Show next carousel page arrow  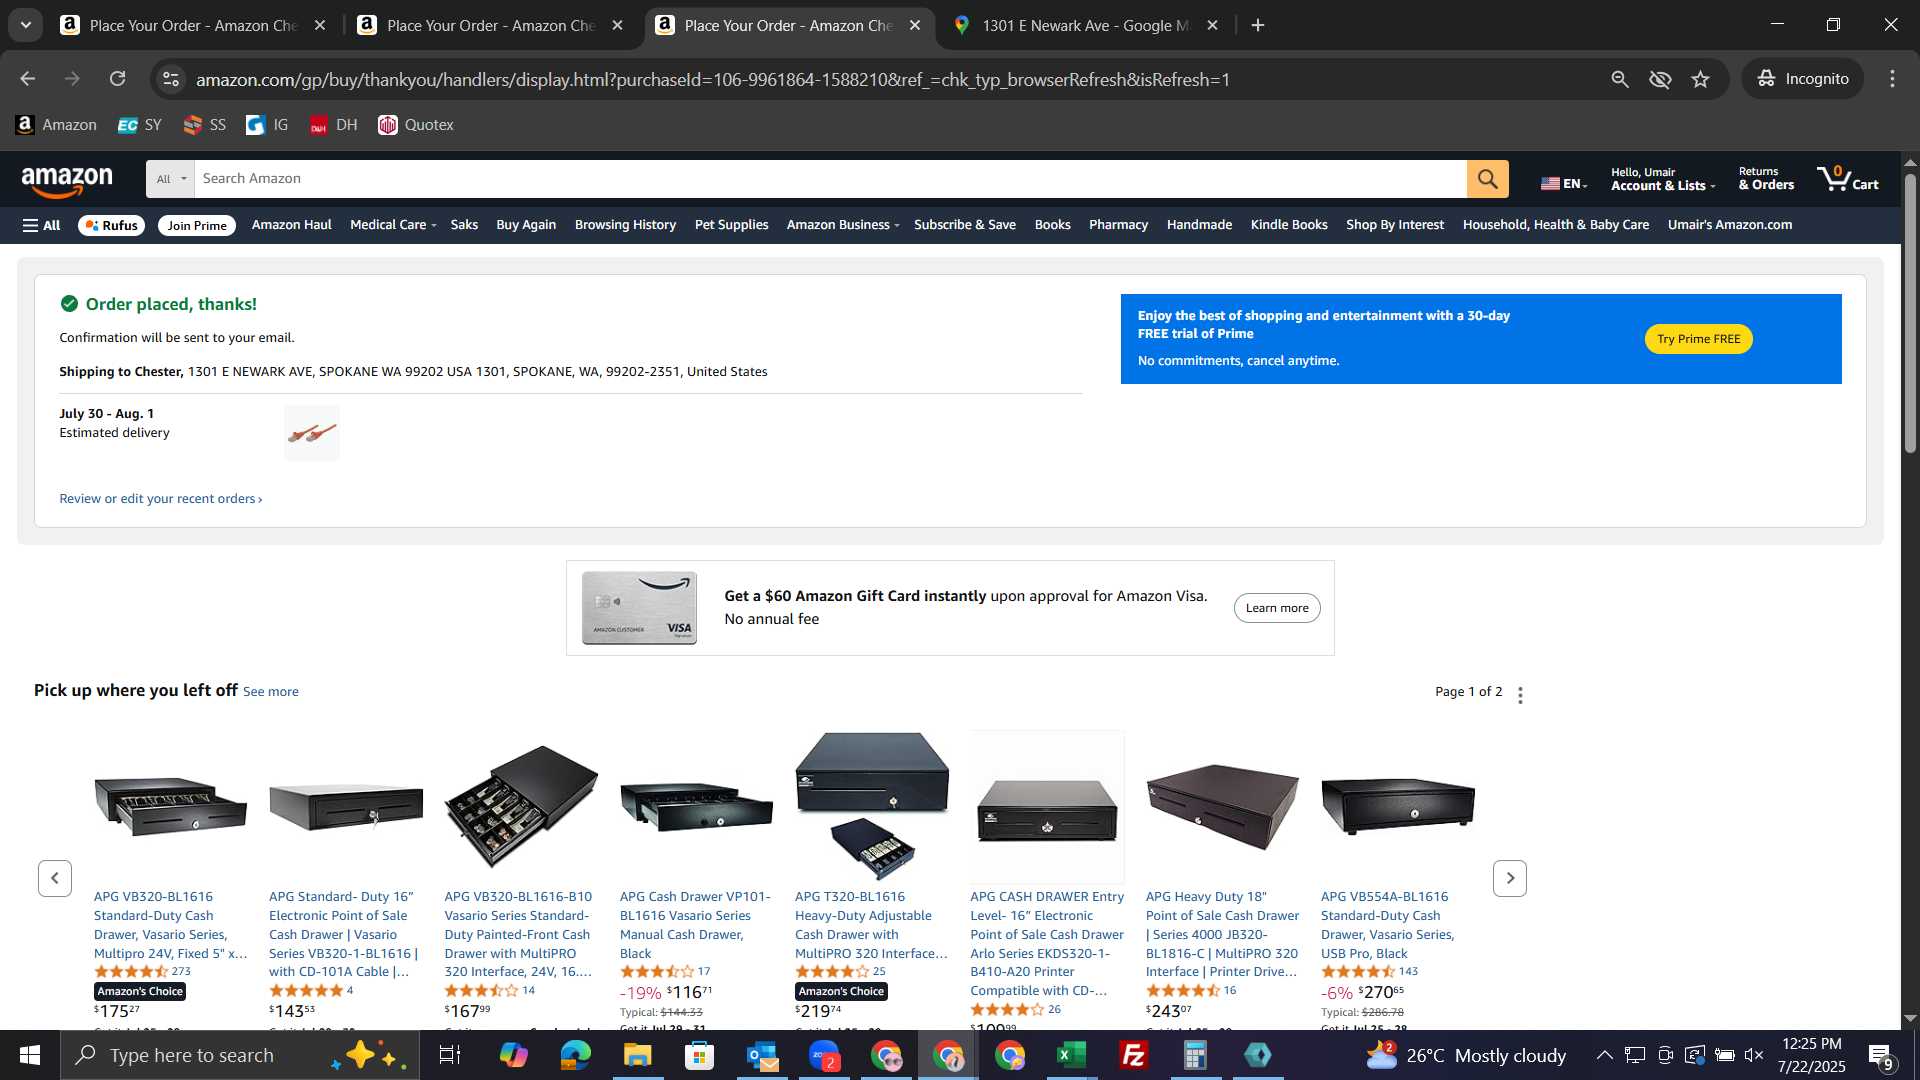pyautogui.click(x=1509, y=878)
